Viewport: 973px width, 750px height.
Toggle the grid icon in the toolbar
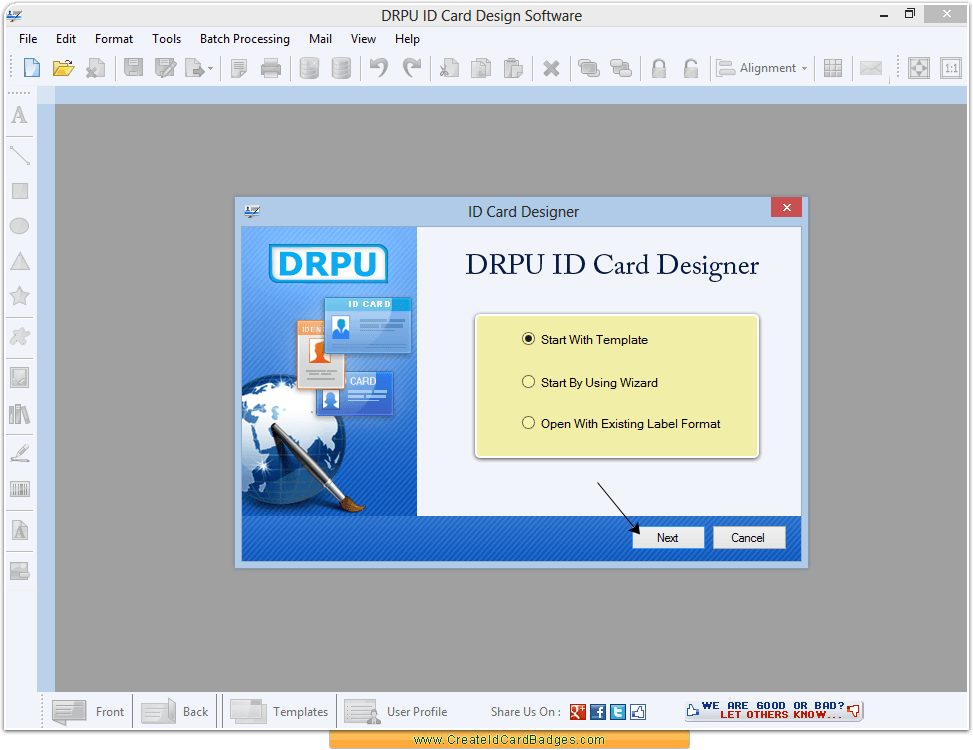tap(833, 68)
